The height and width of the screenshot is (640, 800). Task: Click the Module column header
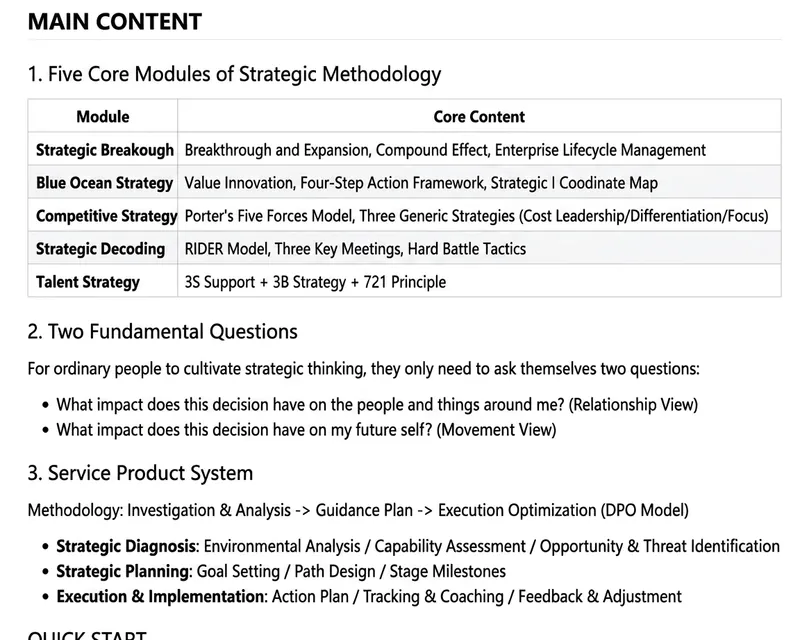click(x=103, y=116)
